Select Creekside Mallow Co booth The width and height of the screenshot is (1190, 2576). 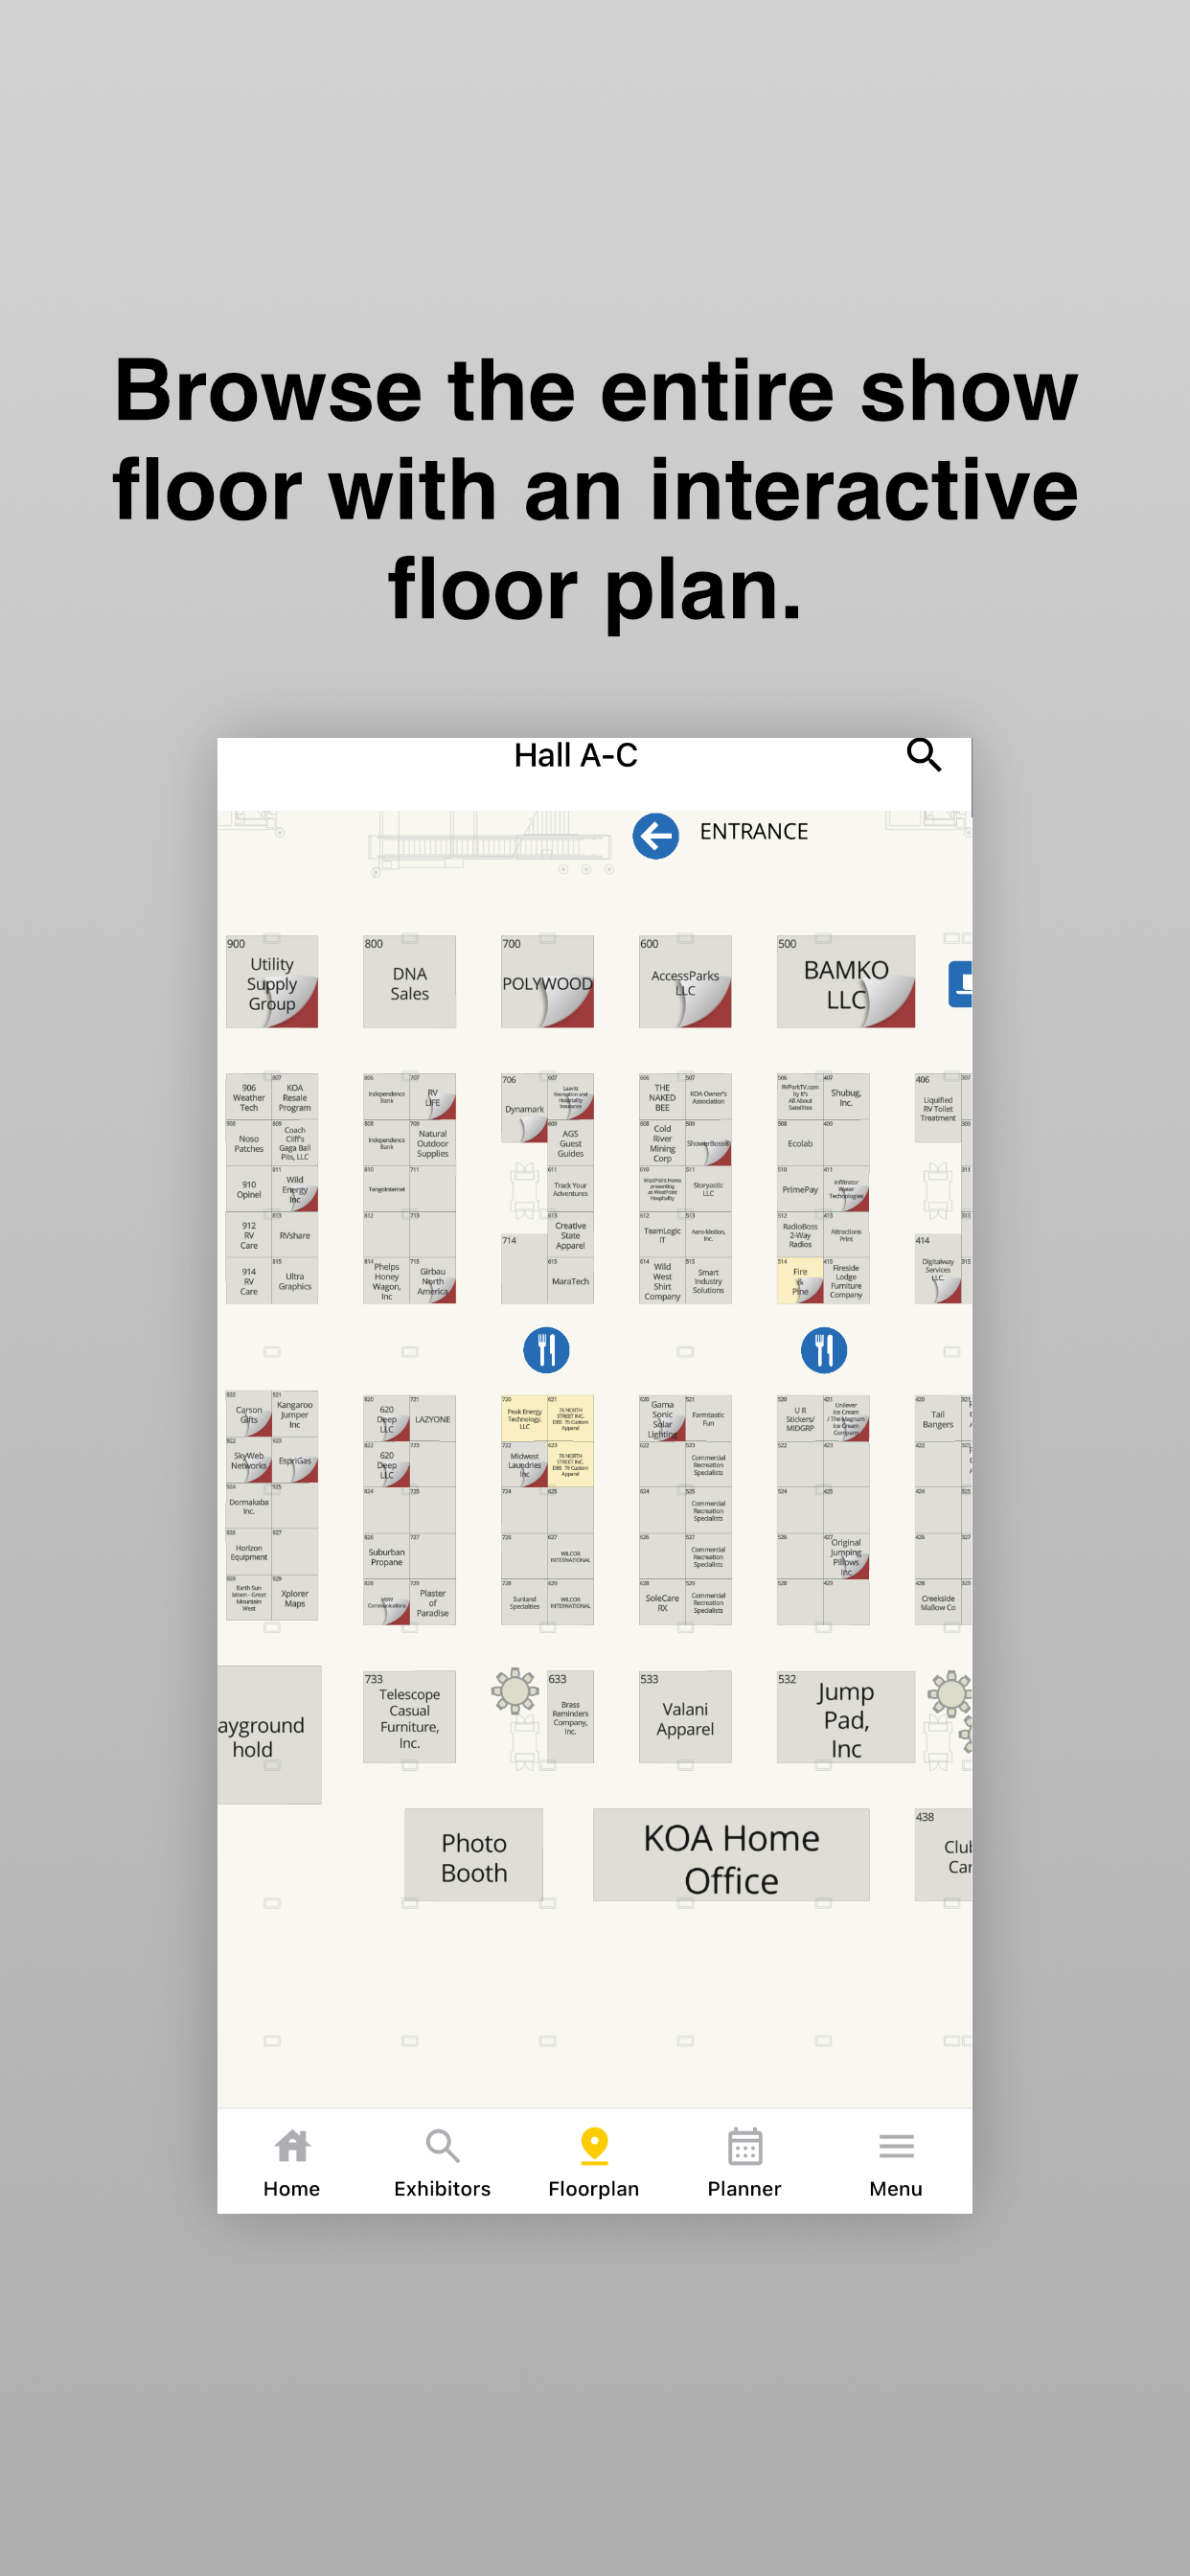point(938,1603)
